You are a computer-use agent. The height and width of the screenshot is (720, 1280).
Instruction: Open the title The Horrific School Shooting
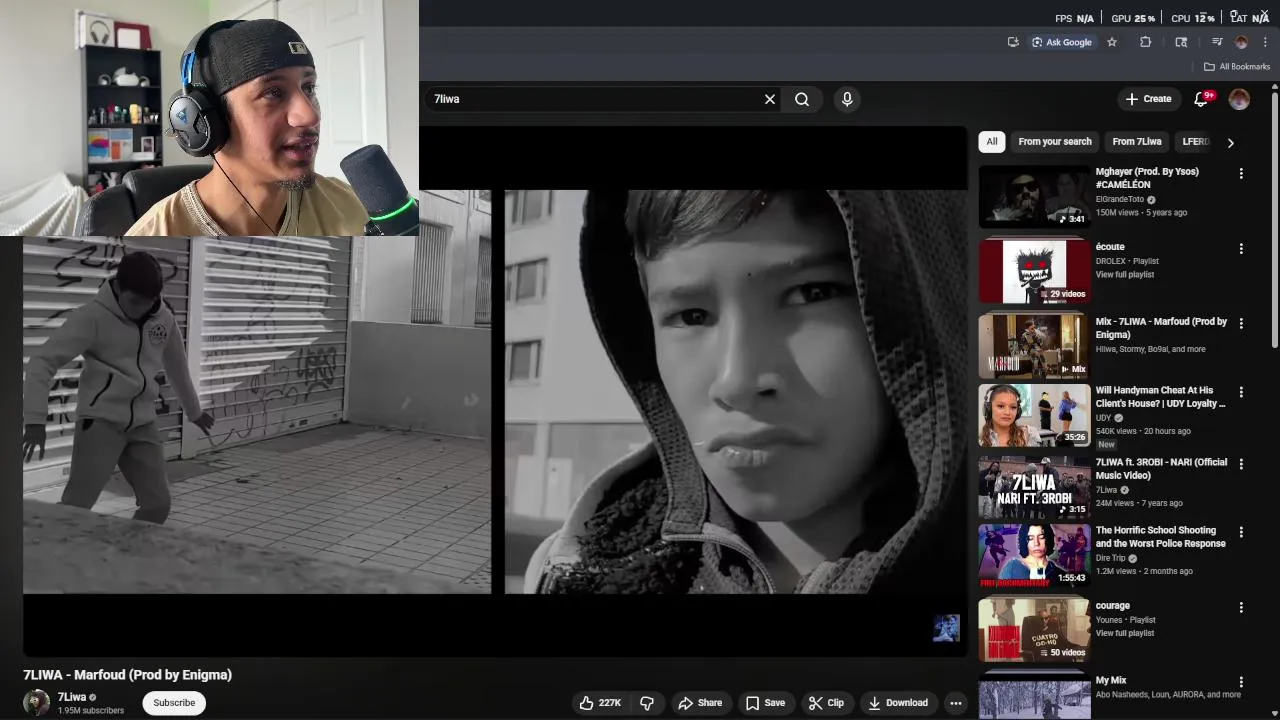point(1160,537)
